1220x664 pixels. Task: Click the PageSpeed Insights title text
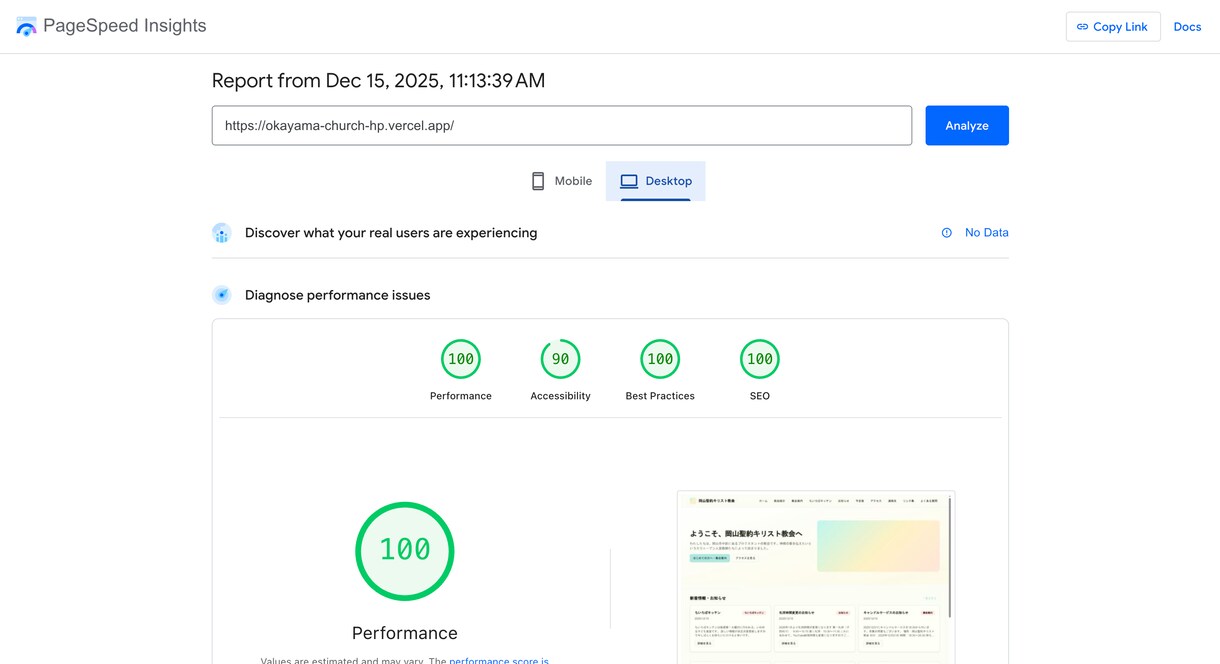[125, 26]
